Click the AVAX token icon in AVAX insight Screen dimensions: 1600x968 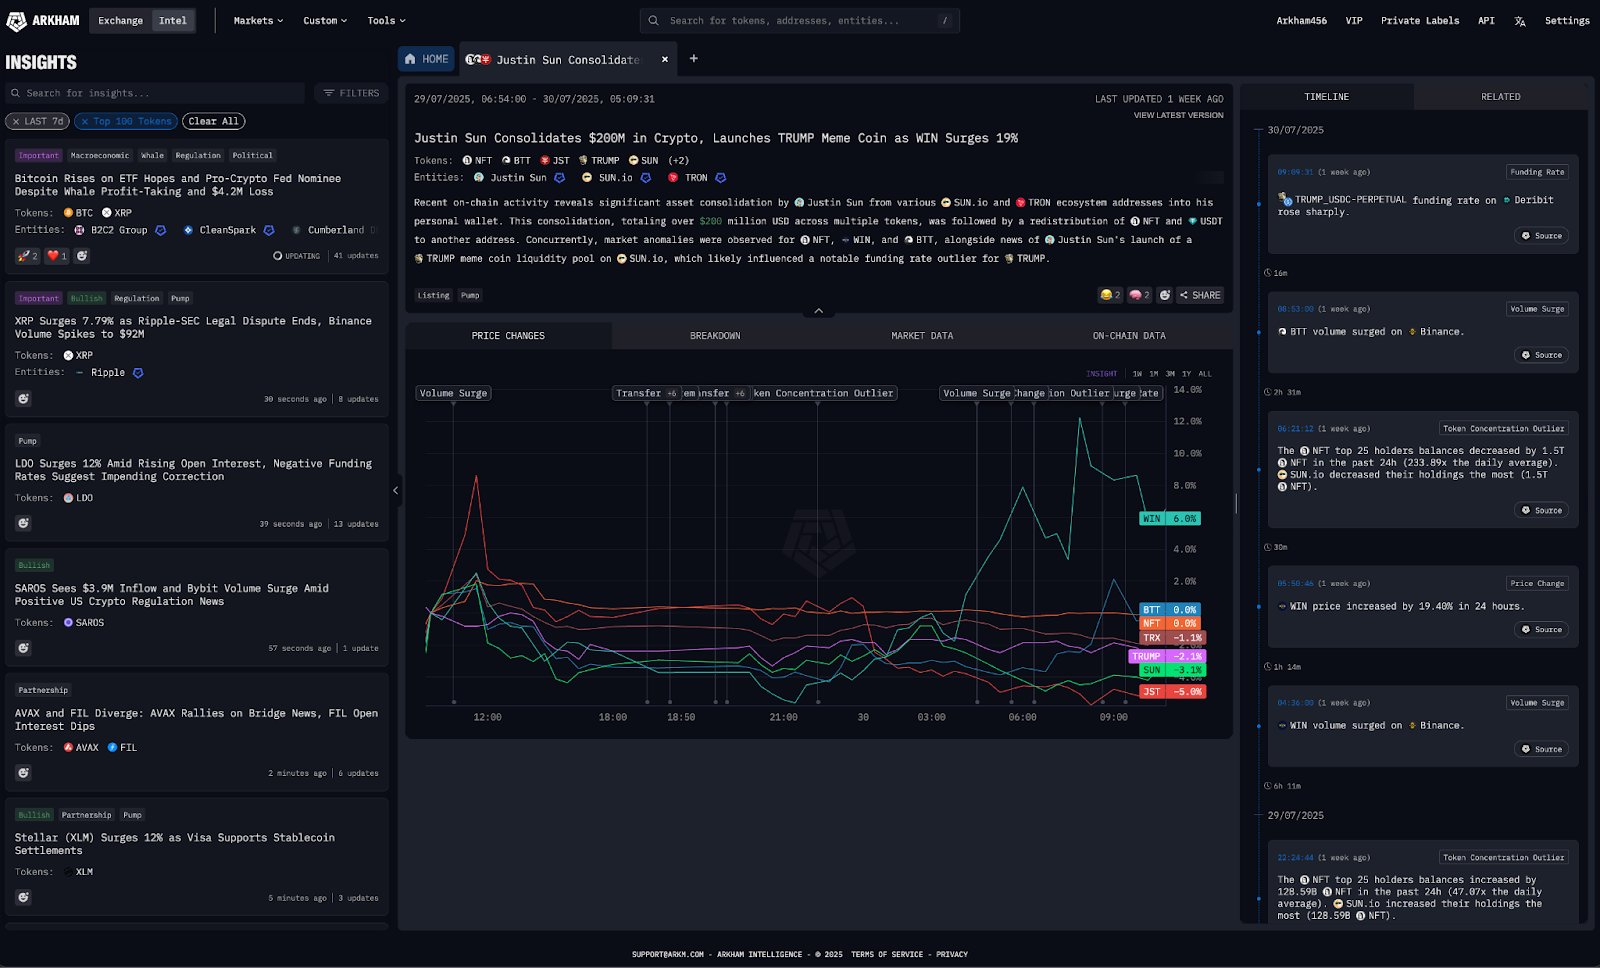pos(68,748)
